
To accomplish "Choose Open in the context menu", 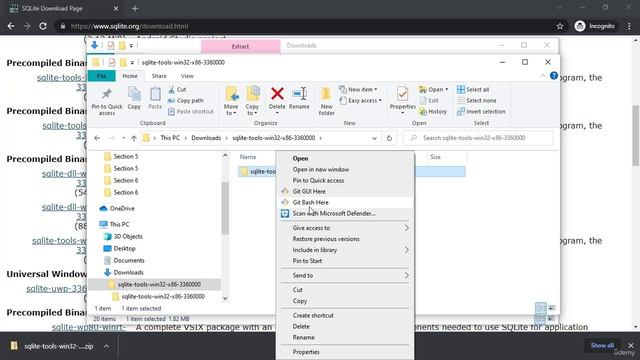I will pos(346,158).
